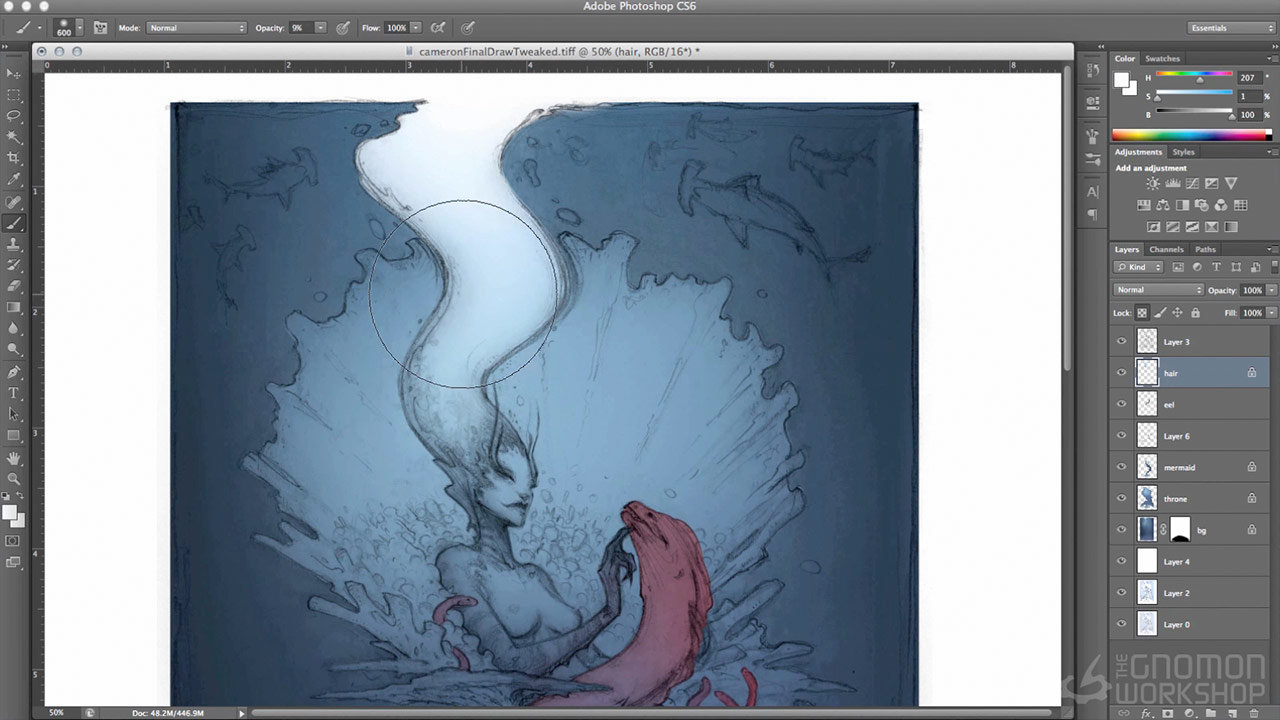
Task: Click the color spectrum ramp
Action: (x=1194, y=134)
